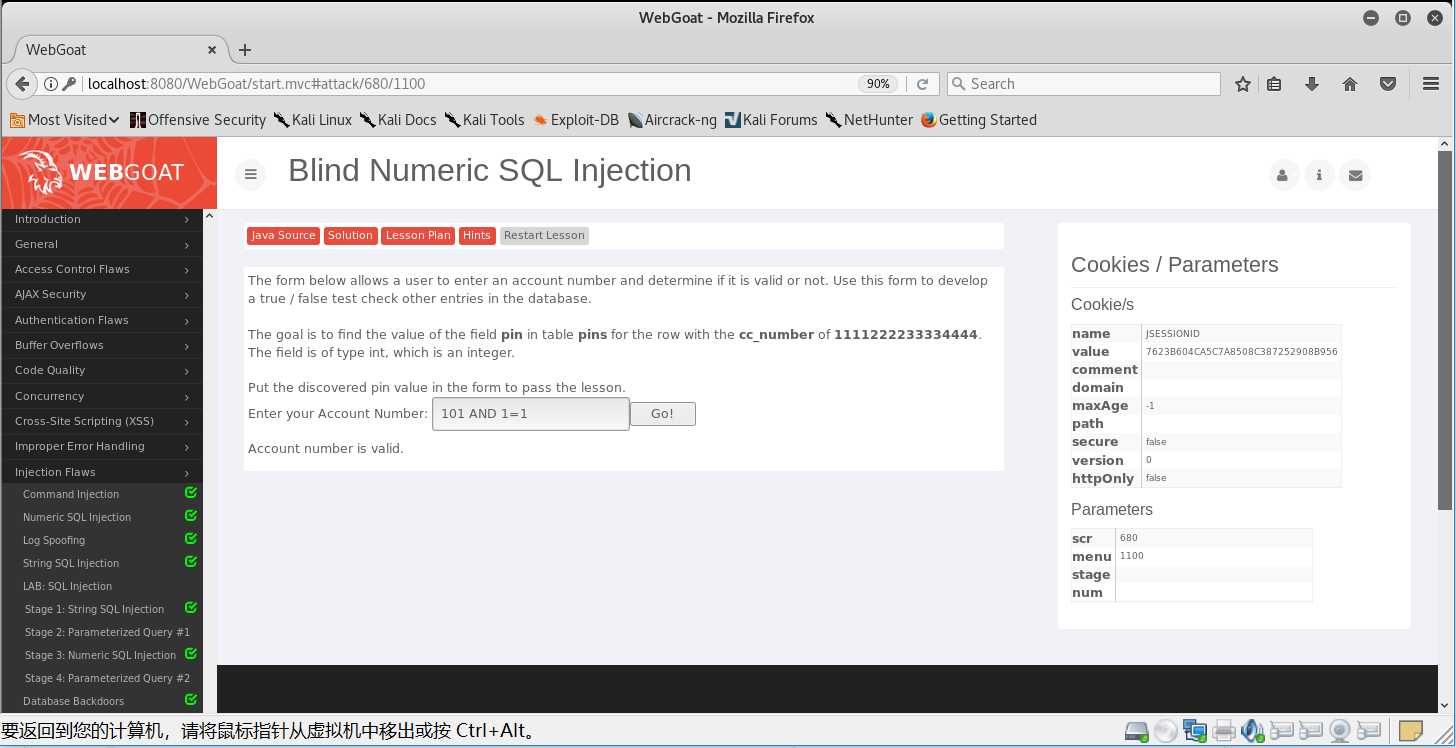Click the VM hard disk status icon

[x=1136, y=731]
